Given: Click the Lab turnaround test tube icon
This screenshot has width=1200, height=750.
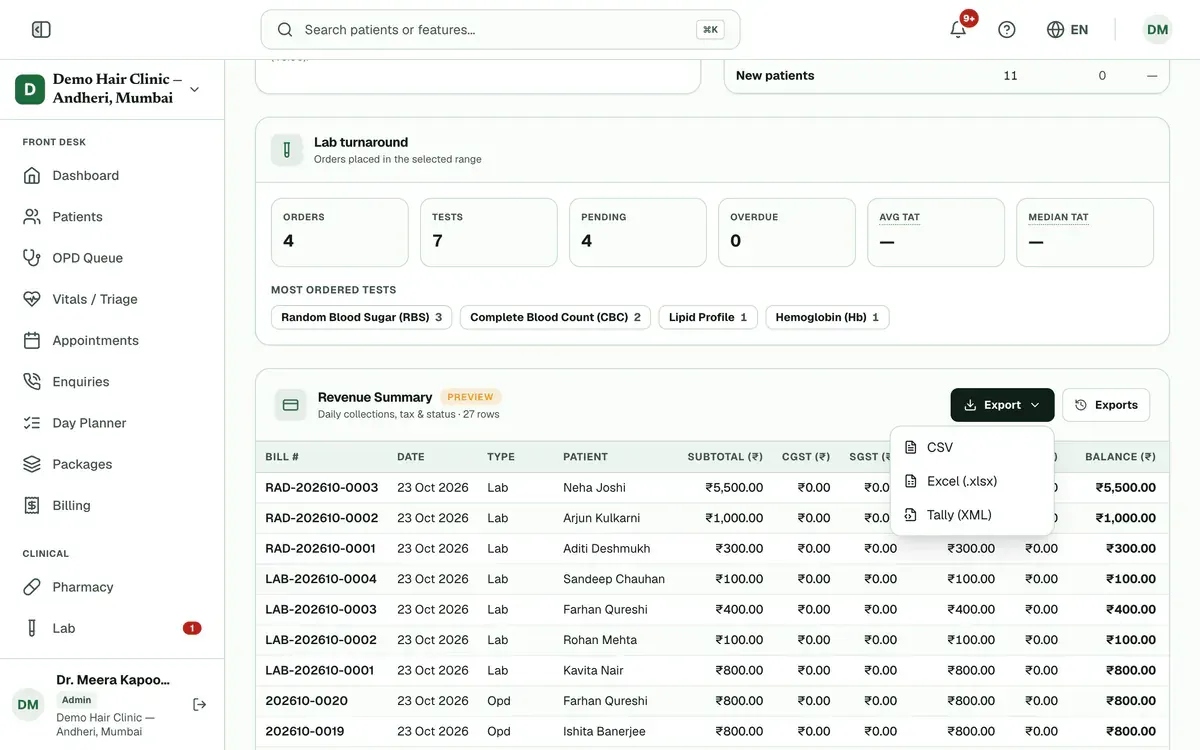Looking at the screenshot, I should (x=287, y=150).
